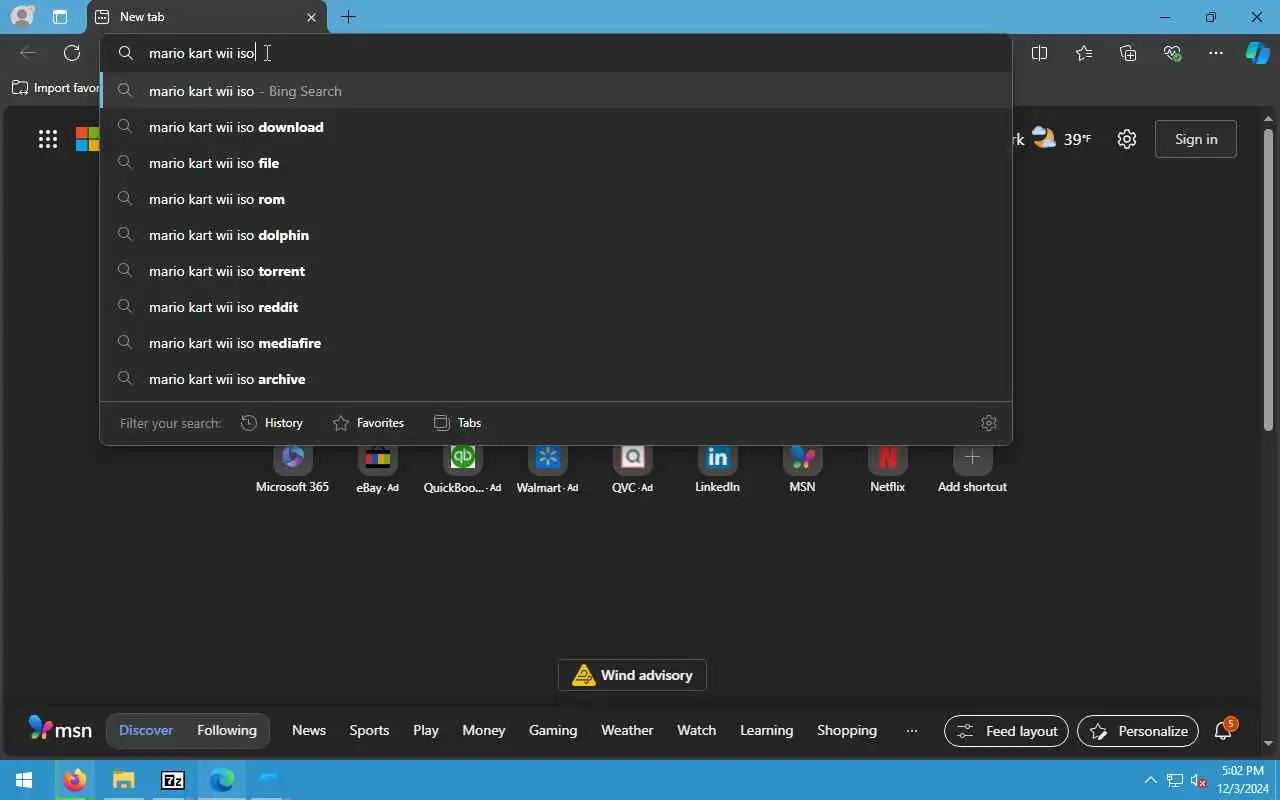This screenshot has width=1280, height=800.
Task: Filter search by Tabs
Action: [457, 423]
